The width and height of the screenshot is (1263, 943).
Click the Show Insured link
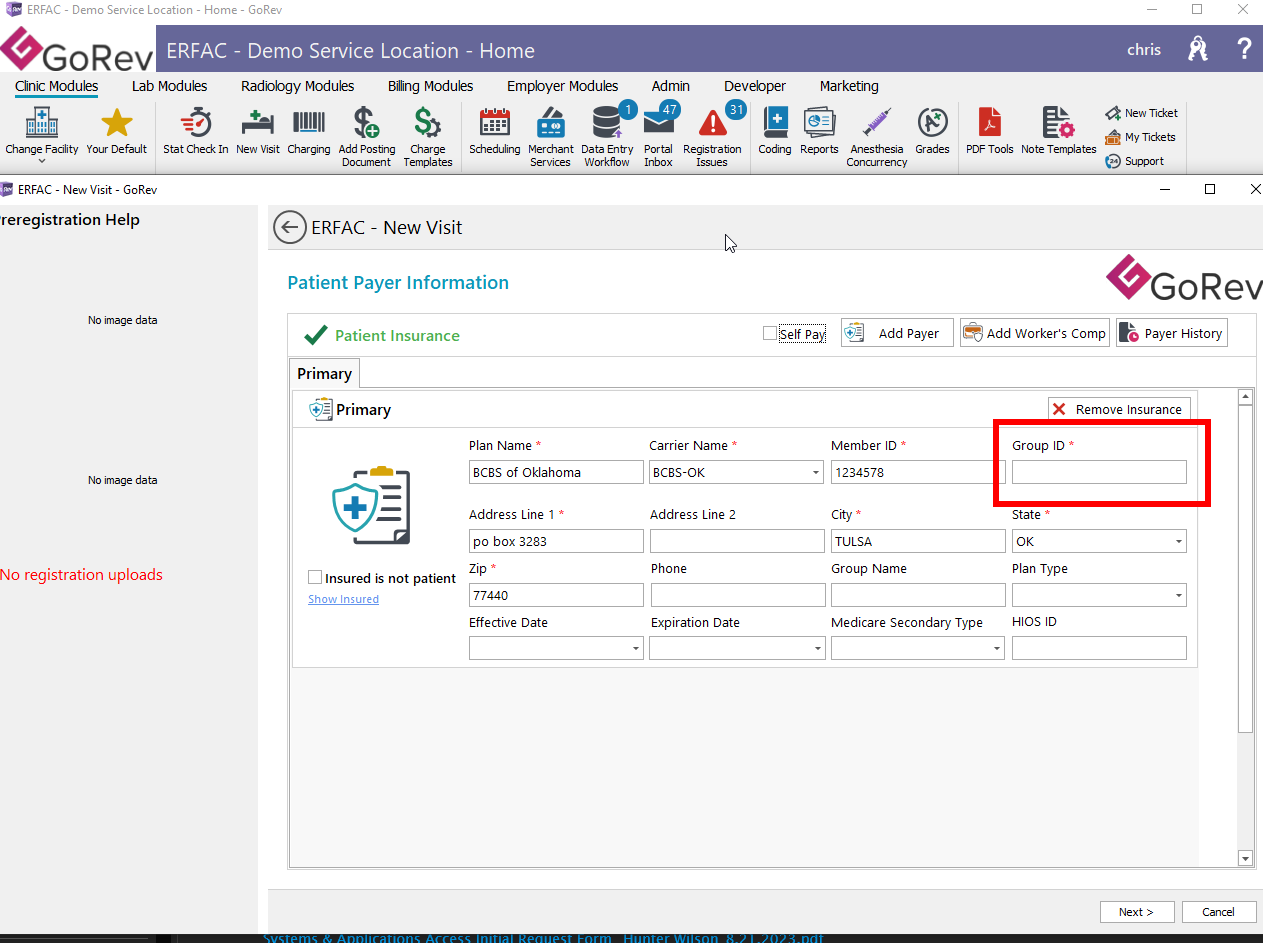tap(343, 599)
